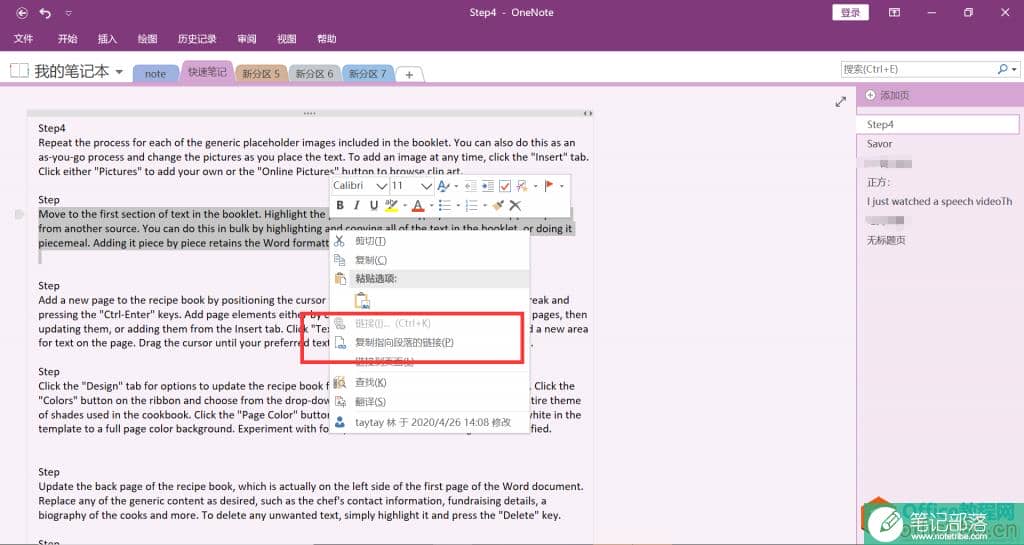1024x545 pixels.
Task: Open the Quick Access Toolbar customize arrow
Action: click(69, 13)
